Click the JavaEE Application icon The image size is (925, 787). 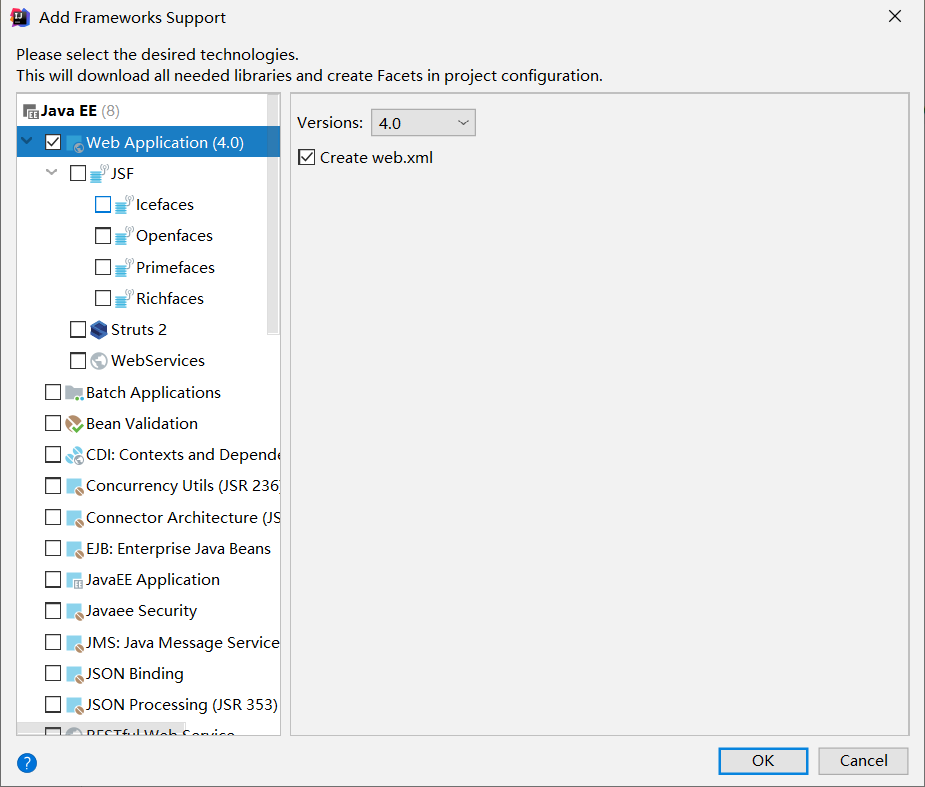[74, 581]
